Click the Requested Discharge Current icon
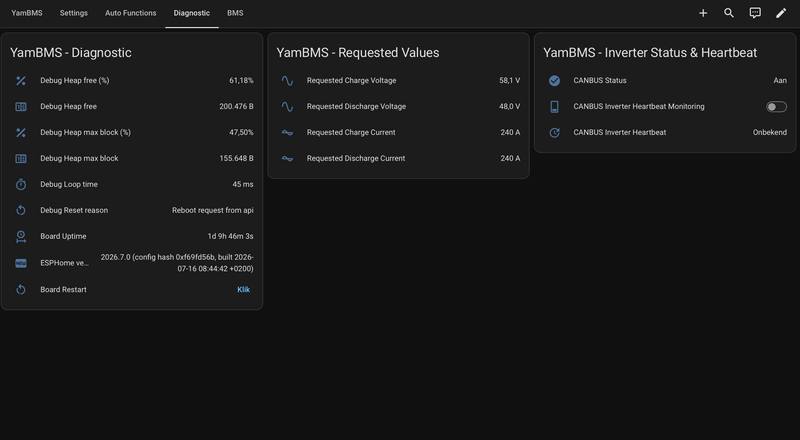800x440 pixels. pyautogui.click(x=287, y=159)
